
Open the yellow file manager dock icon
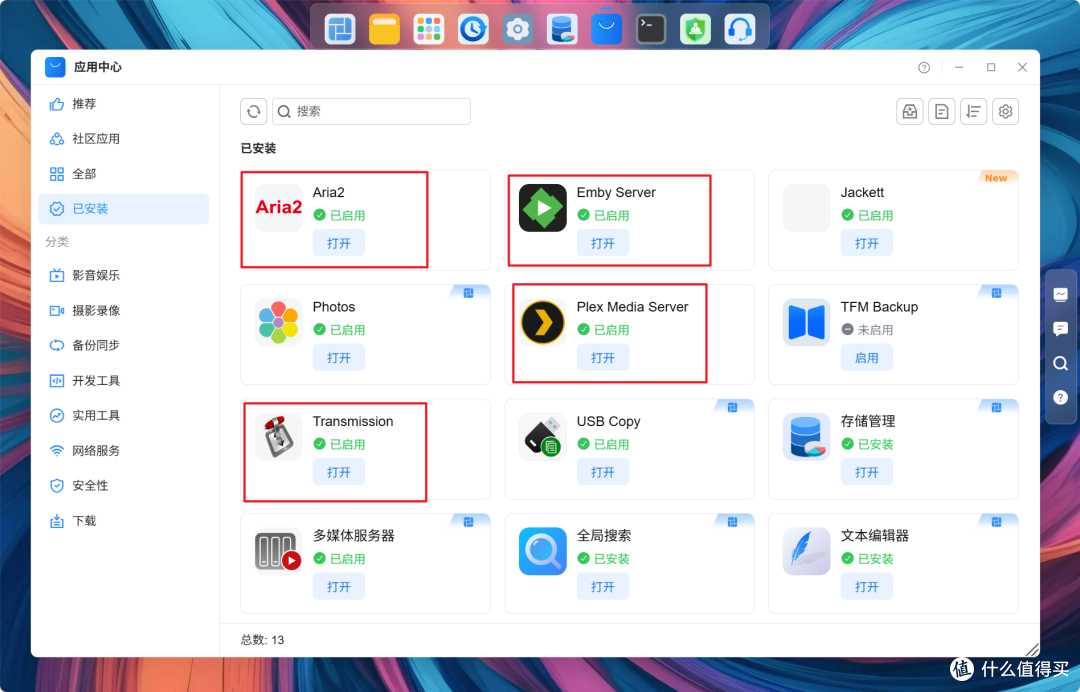pyautogui.click(x=384, y=29)
